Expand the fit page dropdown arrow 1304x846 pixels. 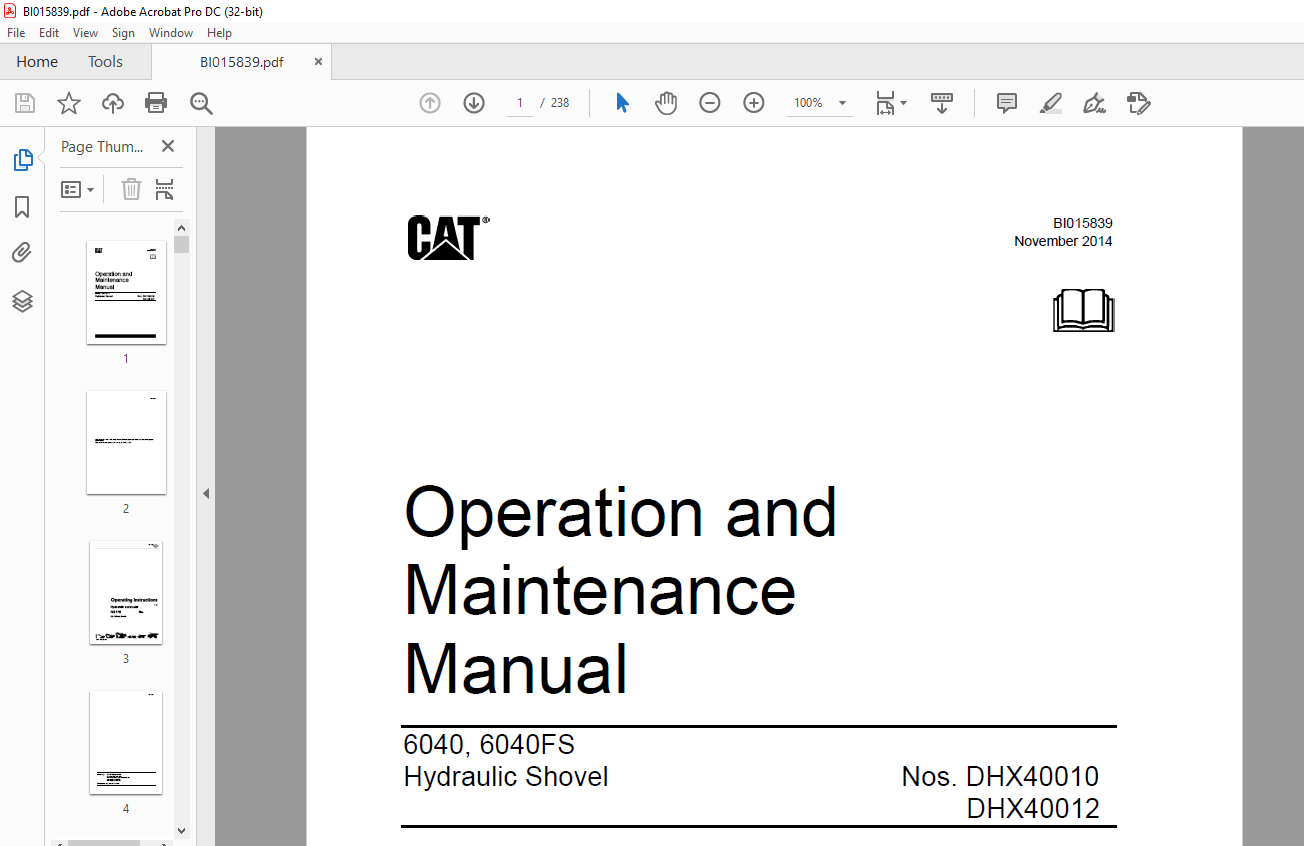click(903, 103)
